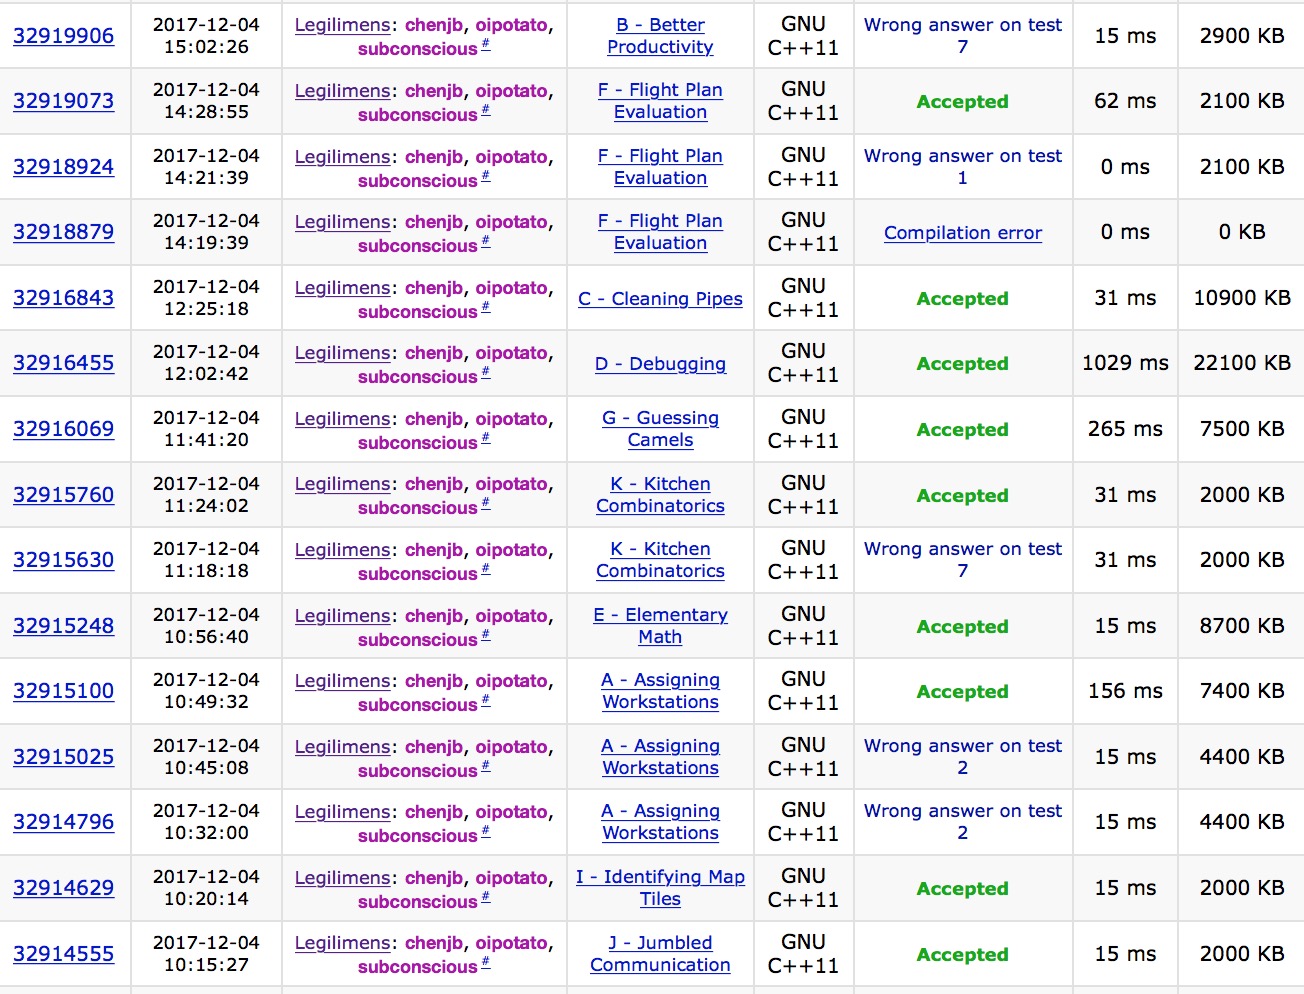Click the Wrong answer on test 1 verdict

[x=962, y=167]
